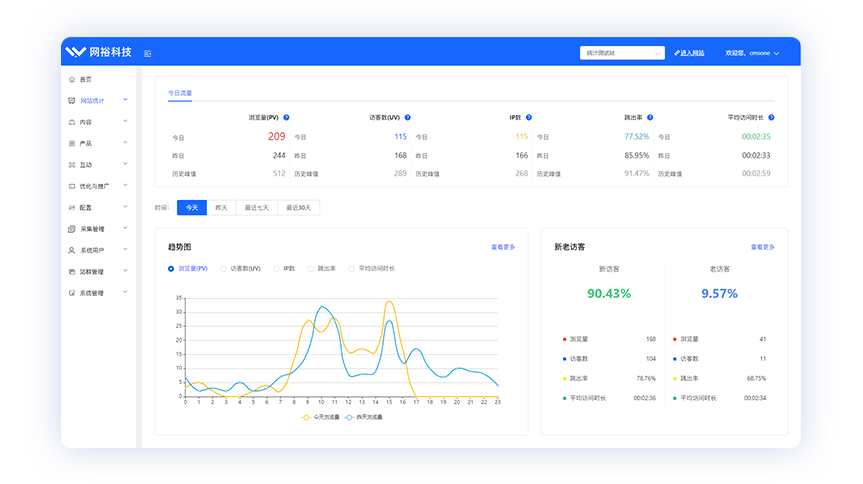Expand the 站群管理 chevron in the sidebar
Image resolution: width=863 pixels, height=484 pixels.
tap(125, 271)
